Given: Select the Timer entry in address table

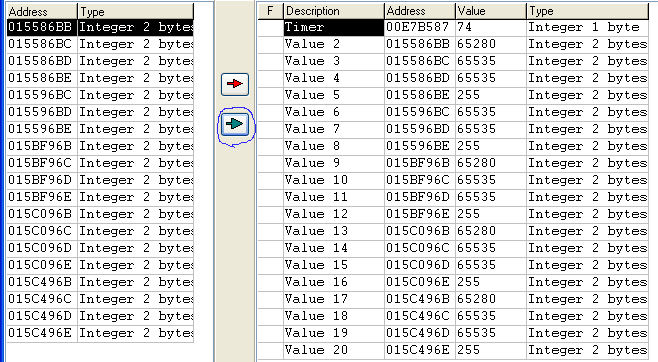Looking at the screenshot, I should pos(334,27).
